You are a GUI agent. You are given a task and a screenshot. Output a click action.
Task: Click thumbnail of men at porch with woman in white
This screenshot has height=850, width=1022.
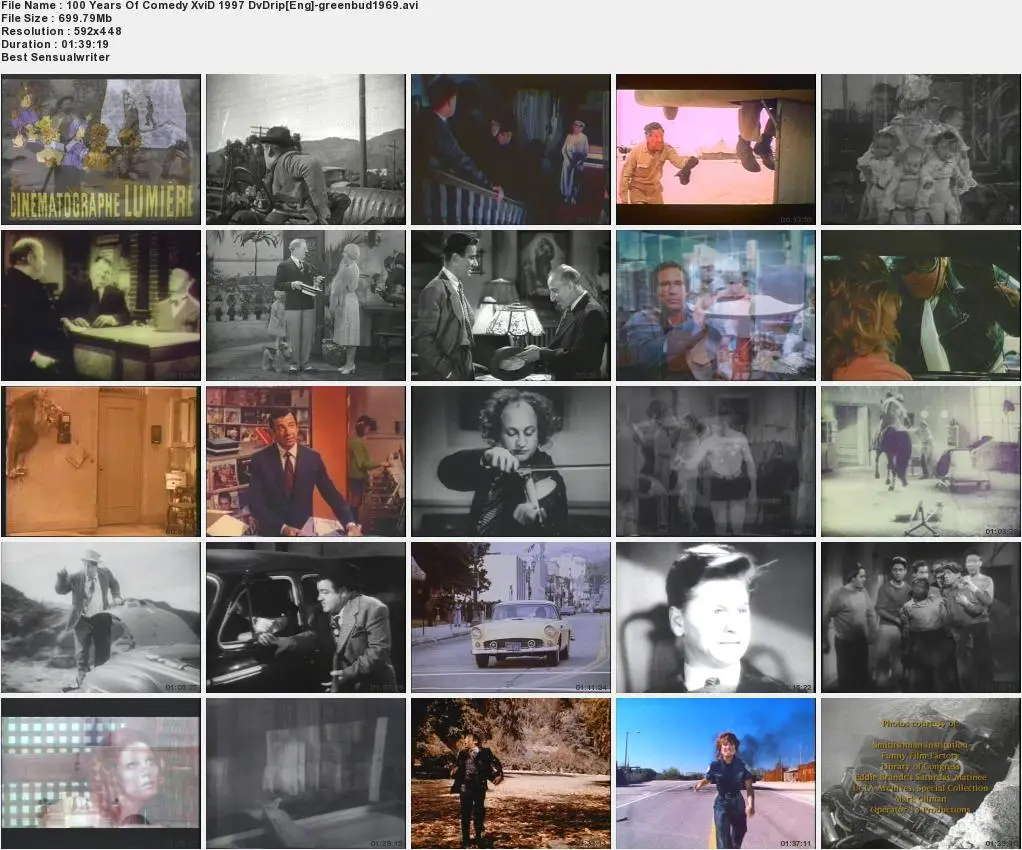point(511,149)
